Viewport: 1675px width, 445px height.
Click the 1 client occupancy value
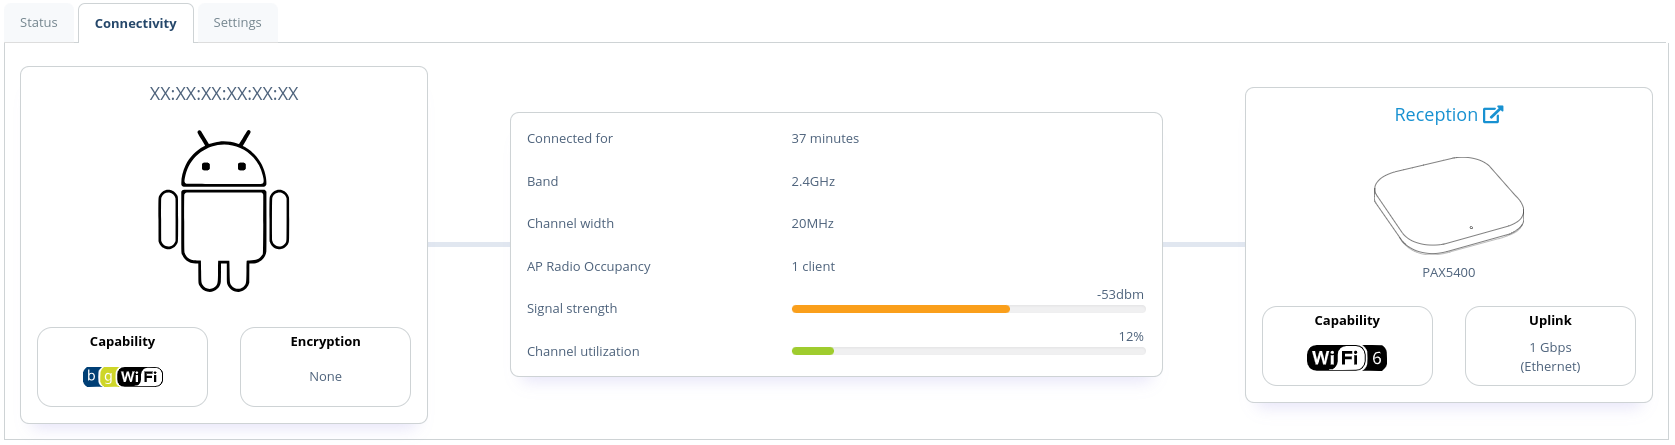[813, 267]
